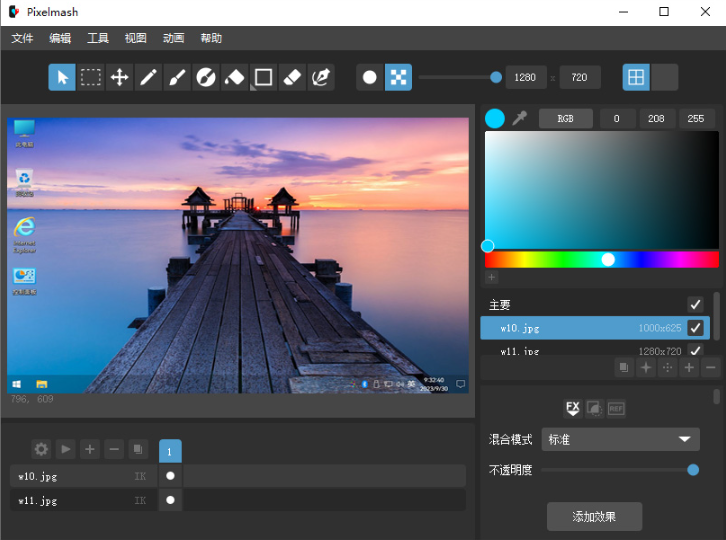Select the Pencil tool
Screen dimensions: 726x540
pos(148,77)
